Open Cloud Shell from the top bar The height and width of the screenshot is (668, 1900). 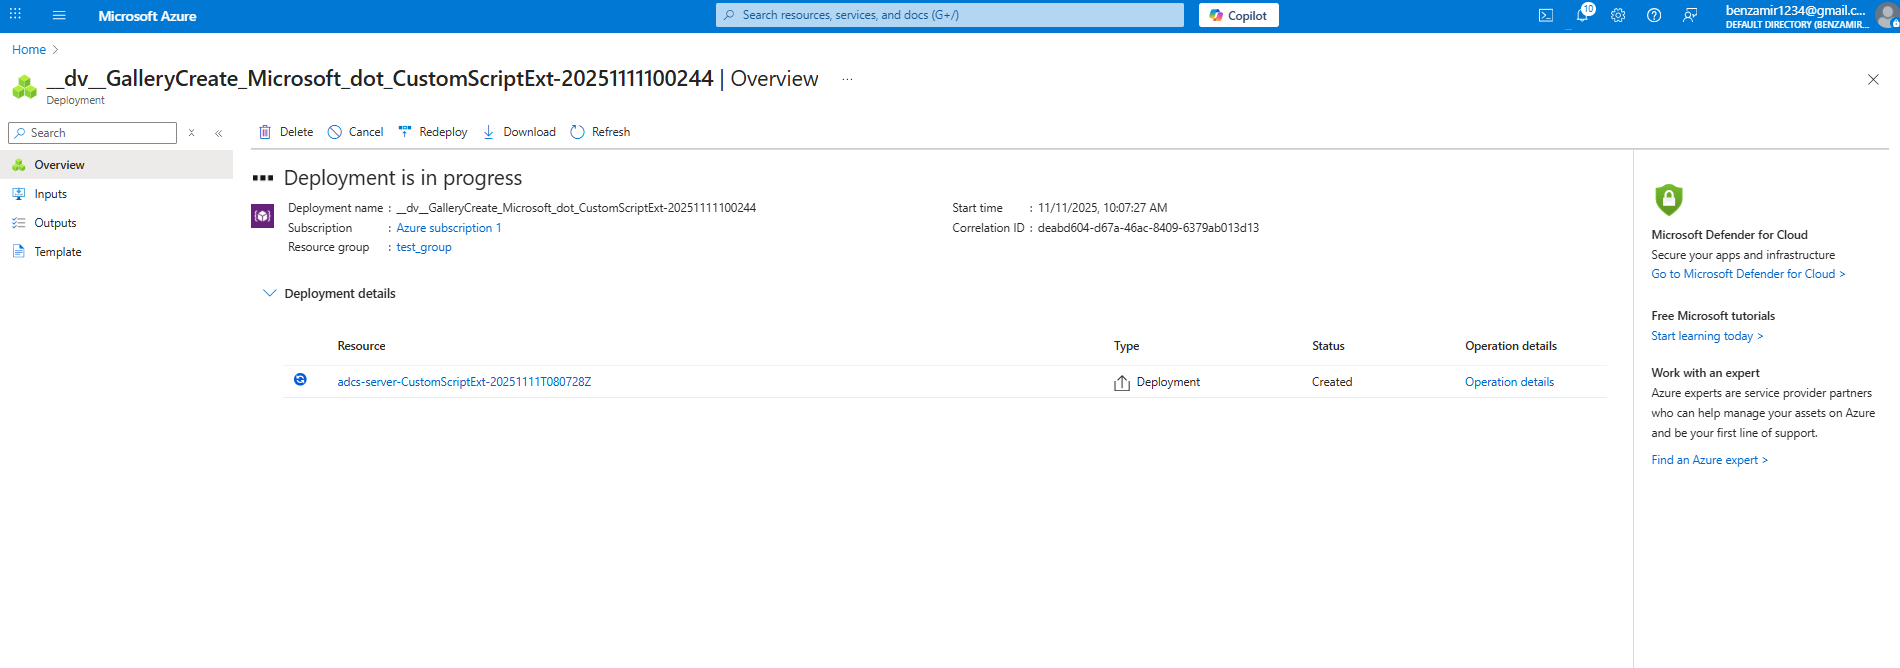click(1545, 15)
